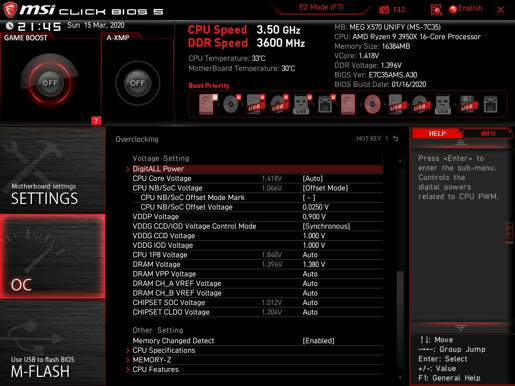Open the SETTINGS motherboard settings section

point(52,171)
